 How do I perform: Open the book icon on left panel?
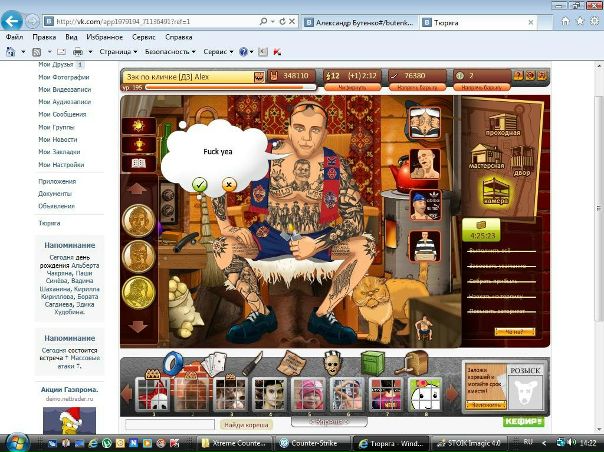click(x=137, y=162)
